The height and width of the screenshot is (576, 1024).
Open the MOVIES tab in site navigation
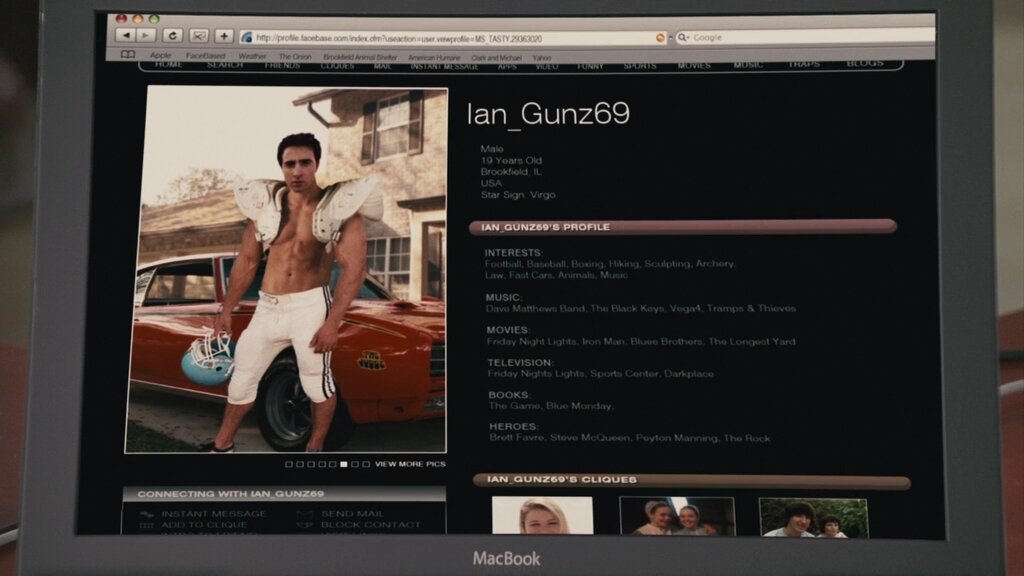pyautogui.click(x=694, y=65)
